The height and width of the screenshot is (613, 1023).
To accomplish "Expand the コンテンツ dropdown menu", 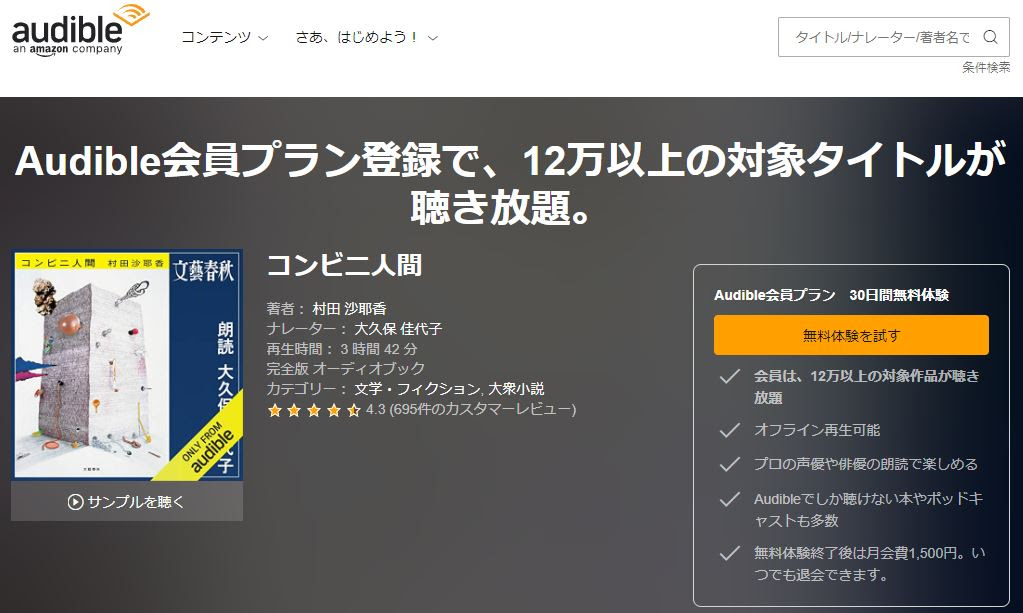I will 224,37.
